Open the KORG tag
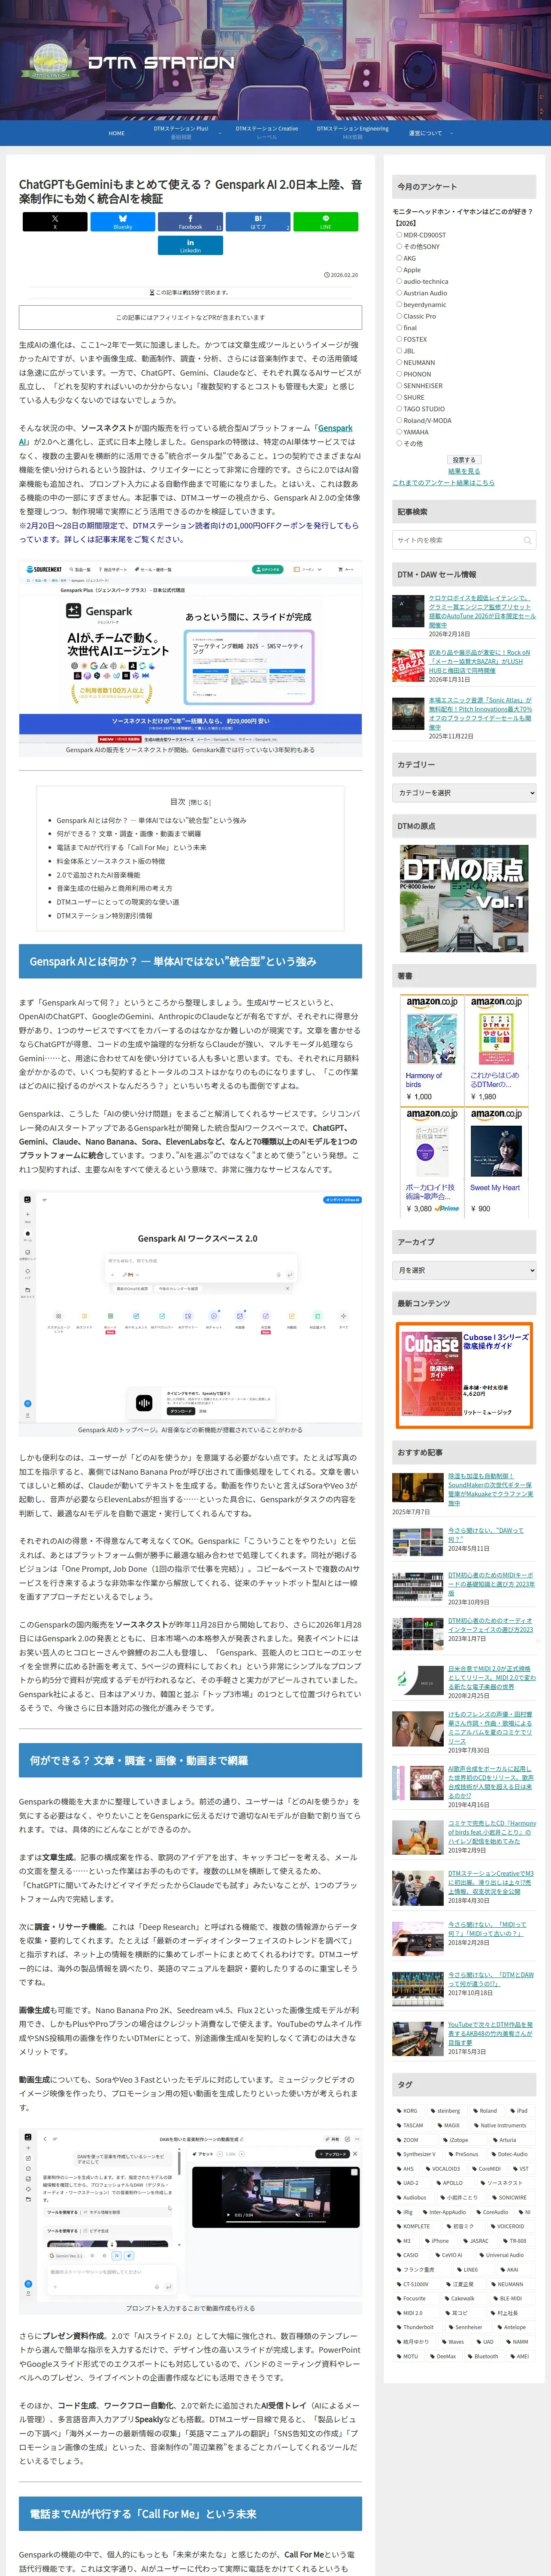551x2576 pixels. (x=409, y=2111)
